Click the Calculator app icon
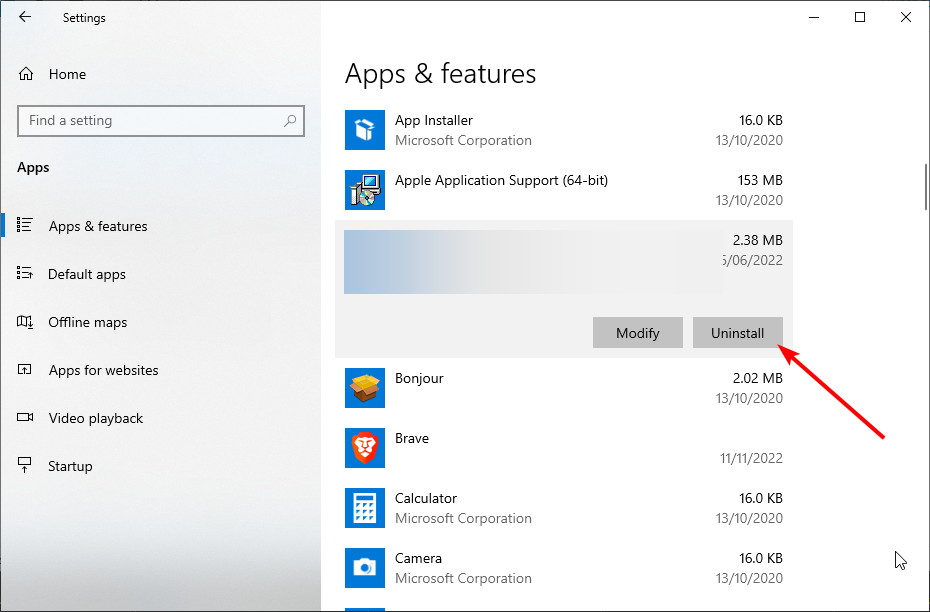The image size is (930, 612). 365,508
